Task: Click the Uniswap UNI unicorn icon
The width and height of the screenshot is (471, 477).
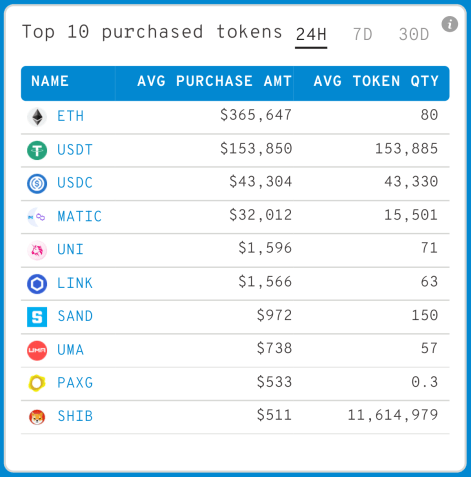Action: tap(37, 250)
